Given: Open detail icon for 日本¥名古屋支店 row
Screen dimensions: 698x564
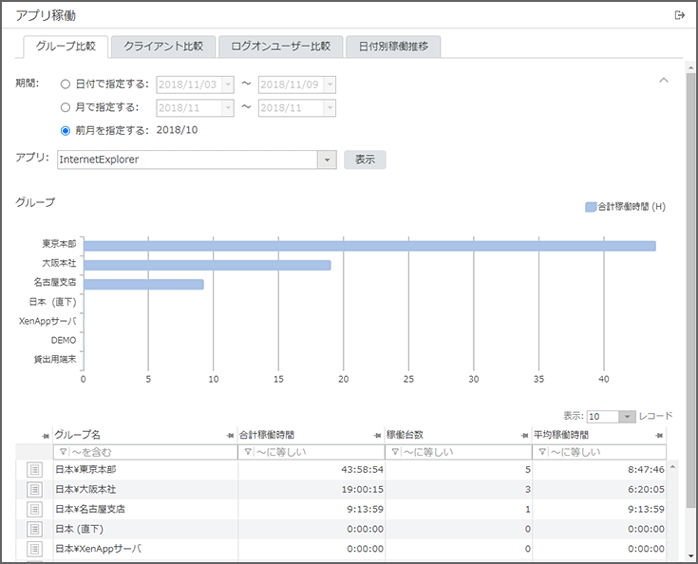Looking at the screenshot, I should [x=35, y=509].
